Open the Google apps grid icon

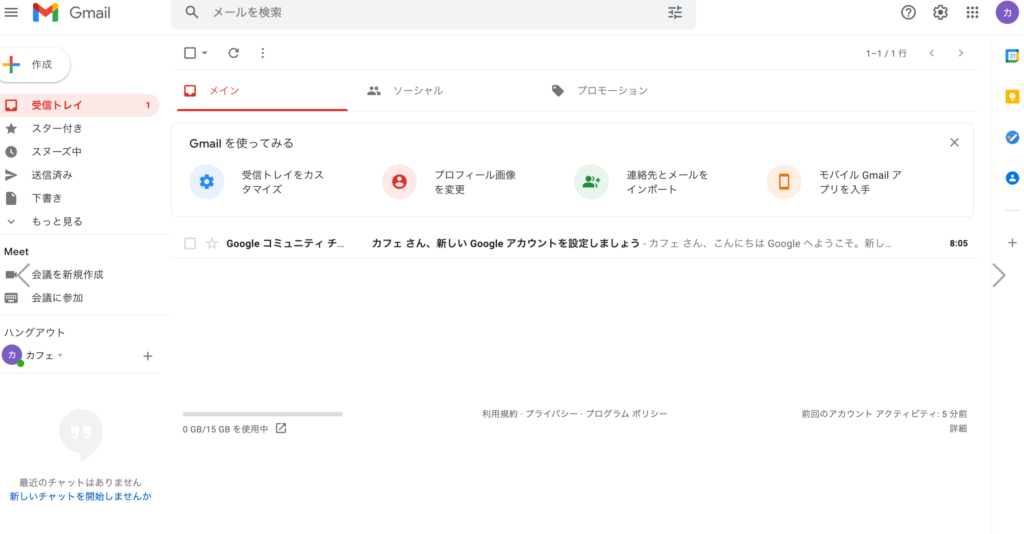[972, 13]
